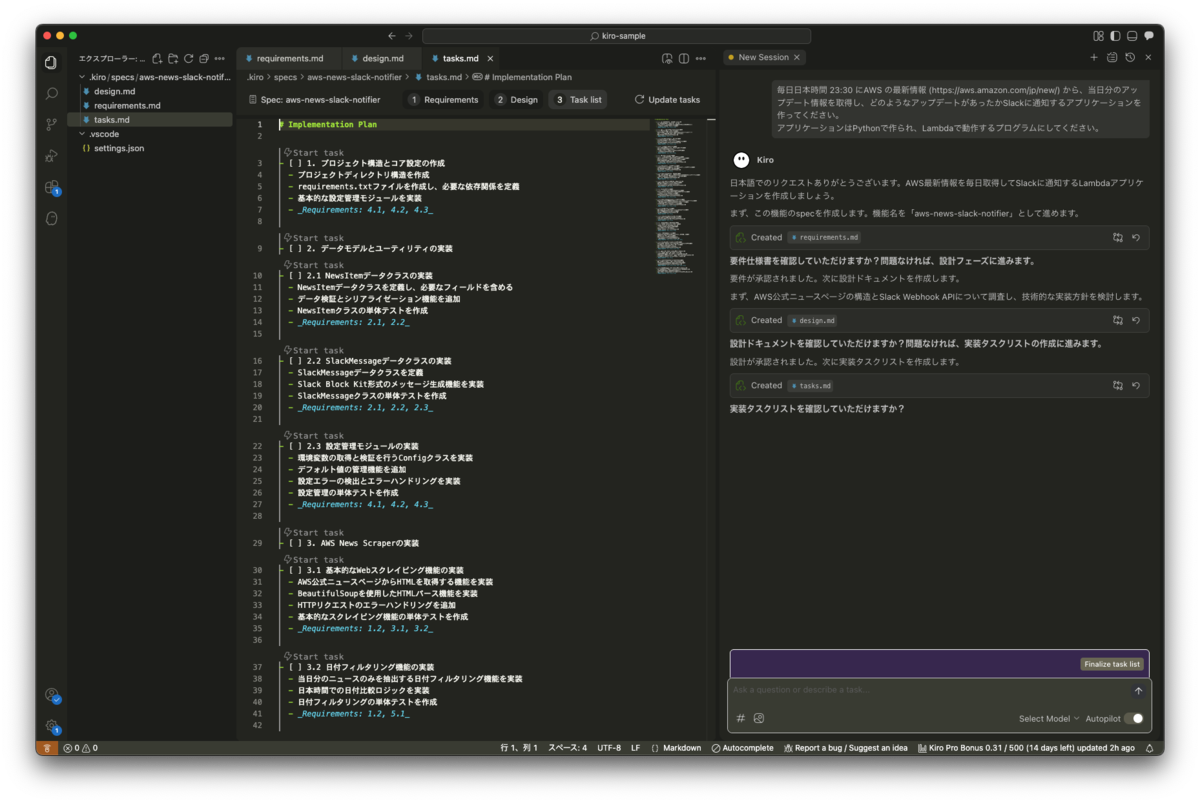
Task: Open tasks.md file chip in chat
Action: point(811,385)
